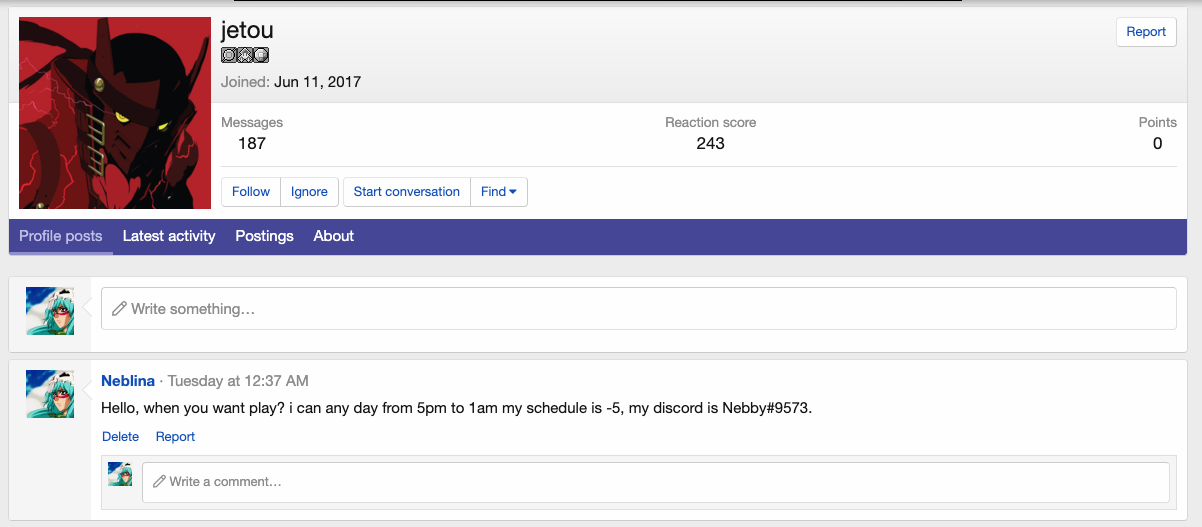Click the Write a comment field

coord(656,482)
